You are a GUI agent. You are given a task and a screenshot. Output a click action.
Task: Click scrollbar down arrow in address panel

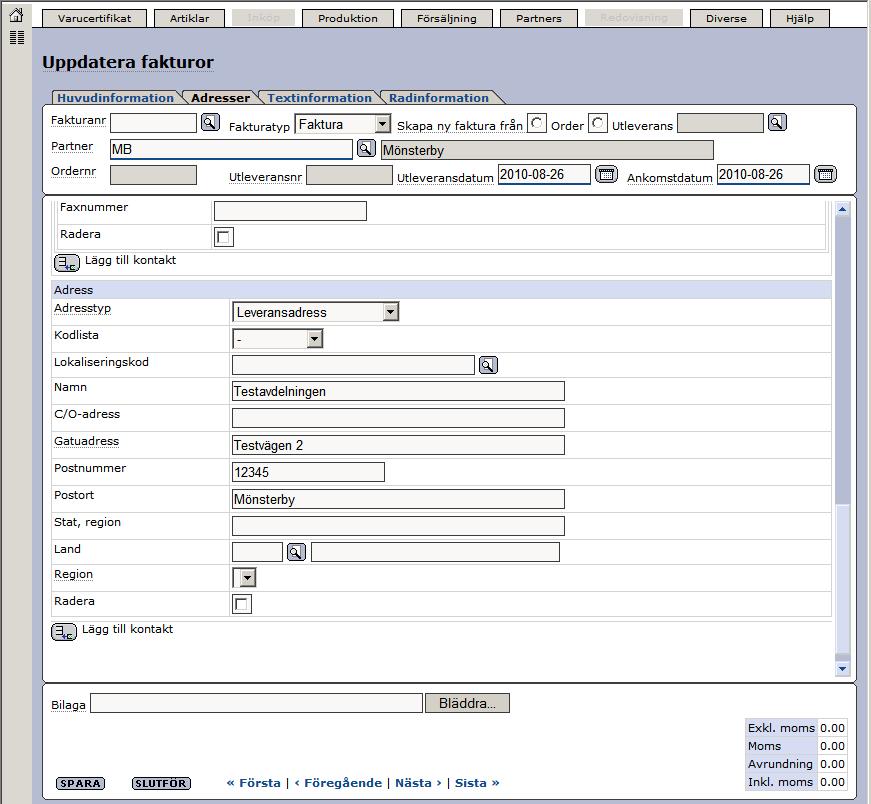(842, 669)
